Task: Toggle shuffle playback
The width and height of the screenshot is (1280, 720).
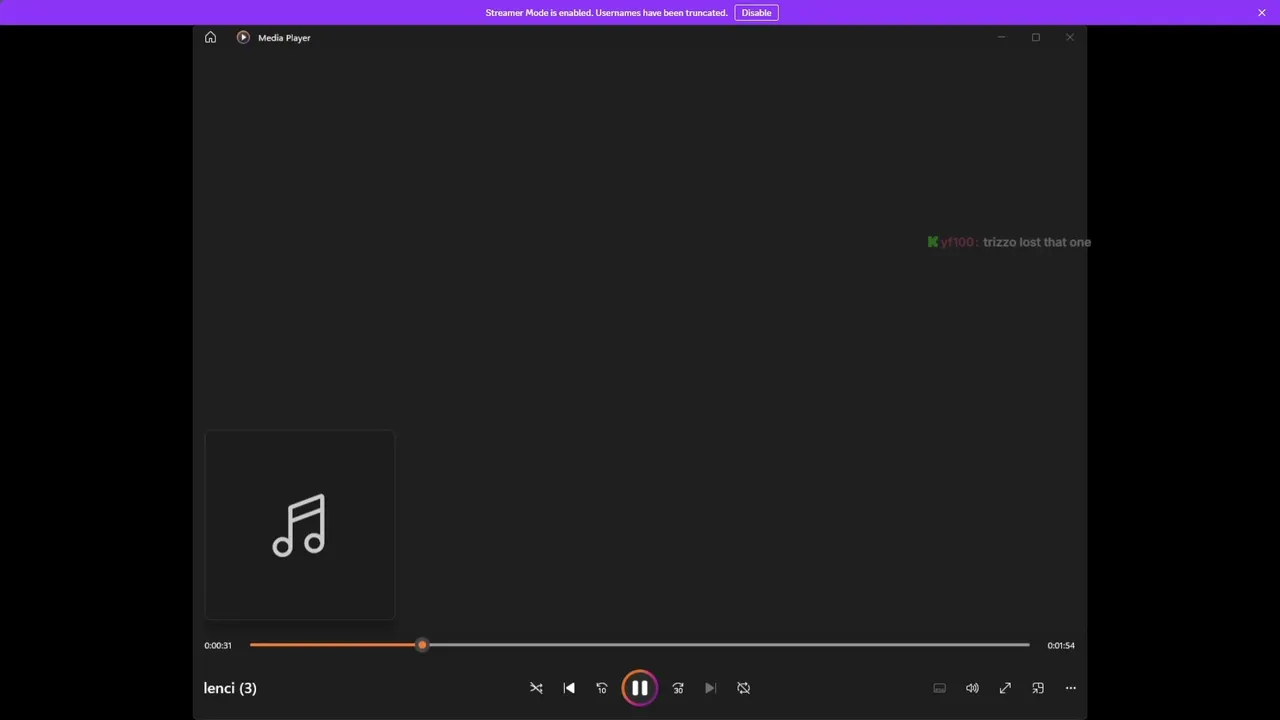Action: click(x=536, y=688)
